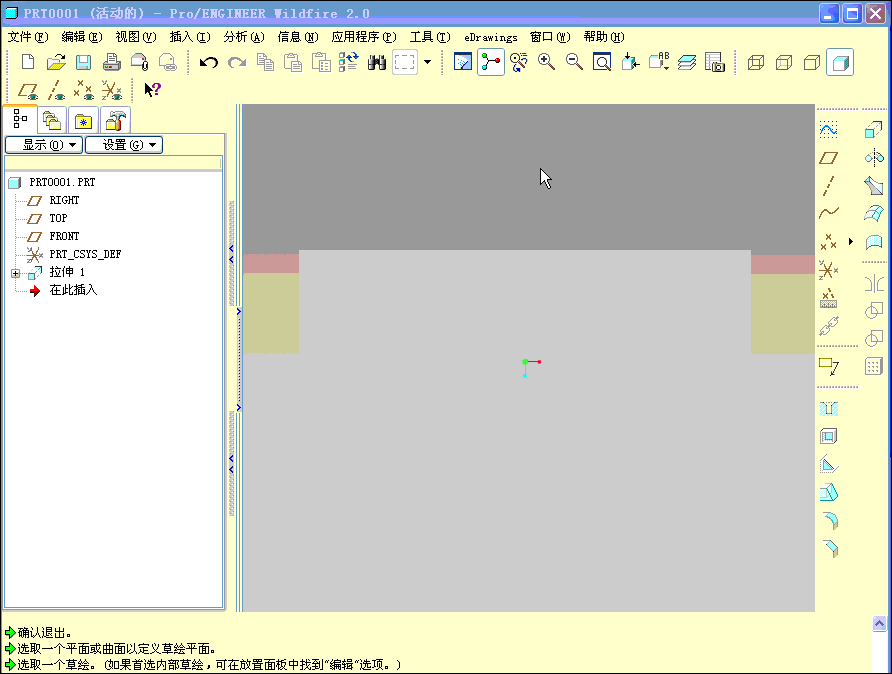Switch to the model tree tab
The width and height of the screenshot is (892, 674).
pyautogui.click(x=20, y=119)
